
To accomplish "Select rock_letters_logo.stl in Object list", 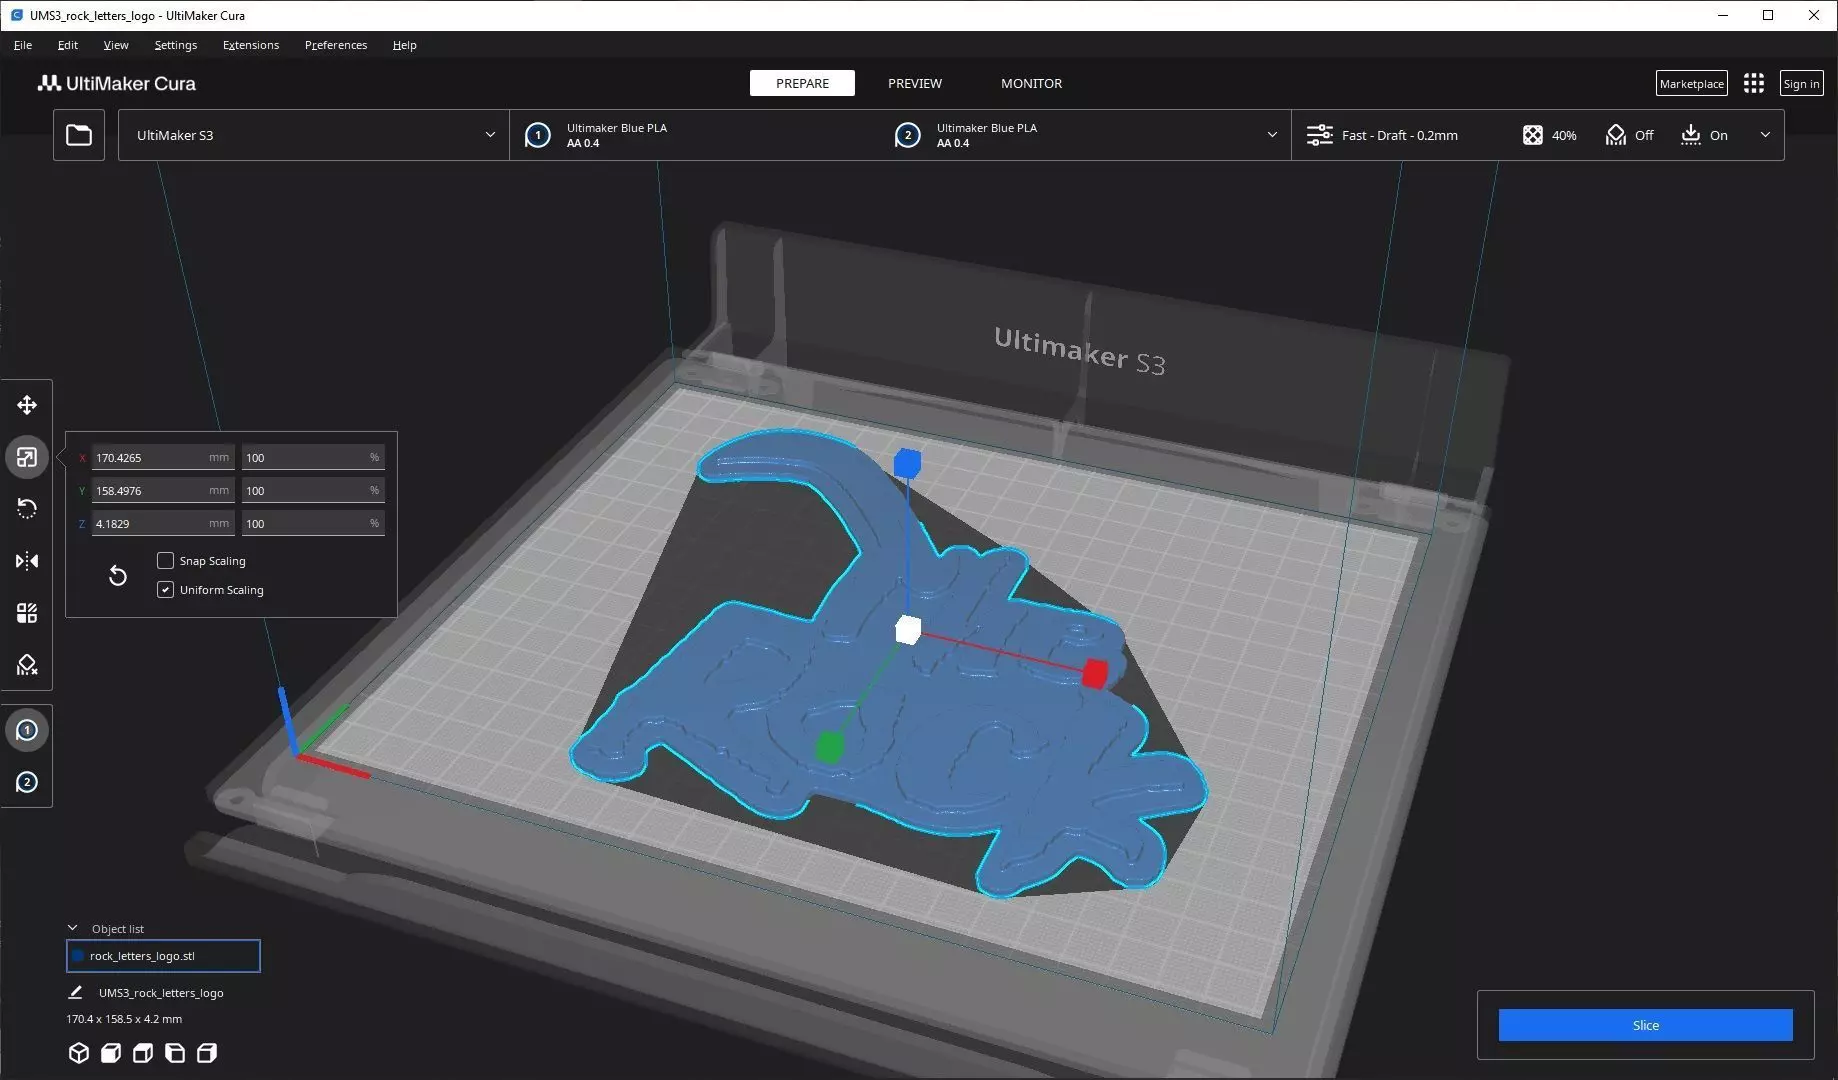I will tap(163, 956).
